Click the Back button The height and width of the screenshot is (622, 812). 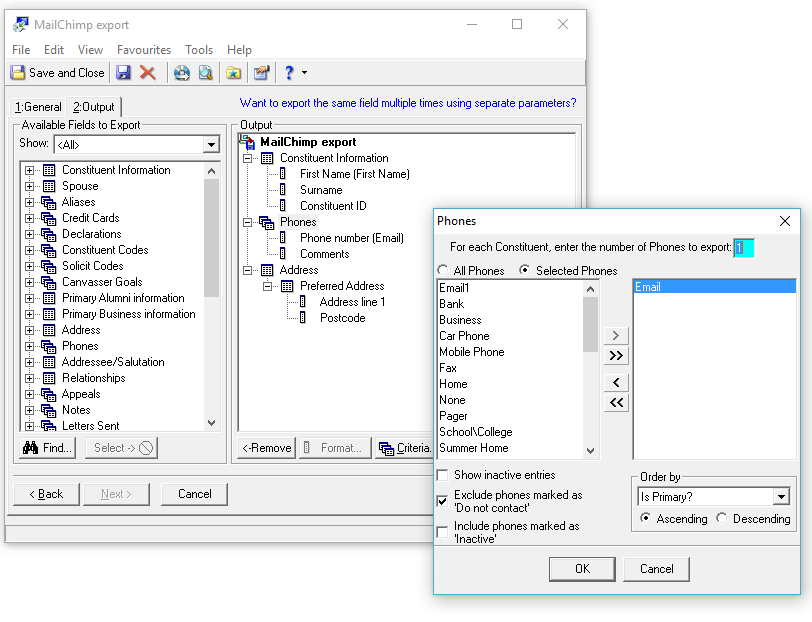(x=47, y=494)
